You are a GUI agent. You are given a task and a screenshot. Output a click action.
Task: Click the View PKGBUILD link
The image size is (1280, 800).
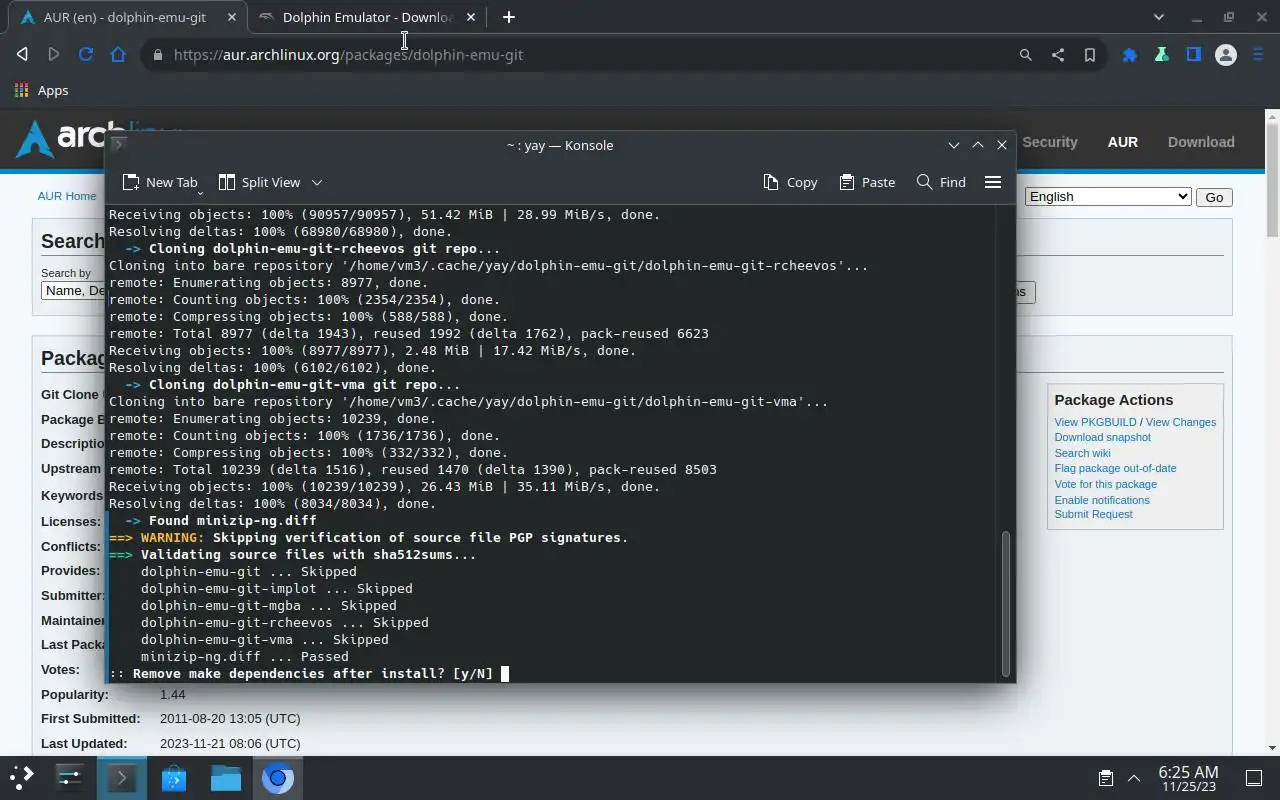[1095, 422]
